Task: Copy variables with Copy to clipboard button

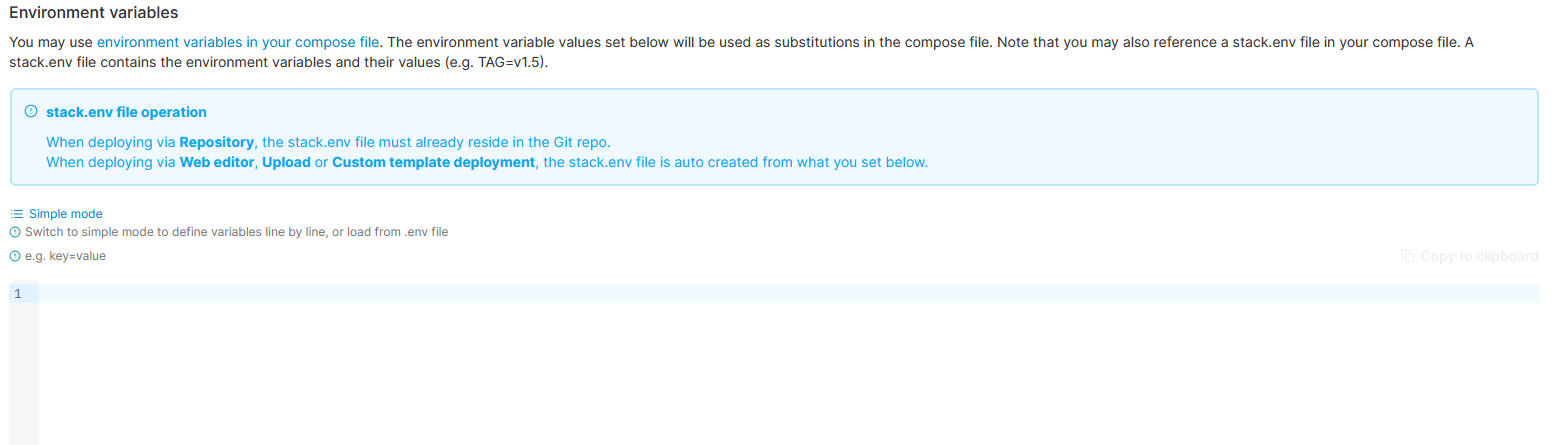Action: tap(1469, 256)
